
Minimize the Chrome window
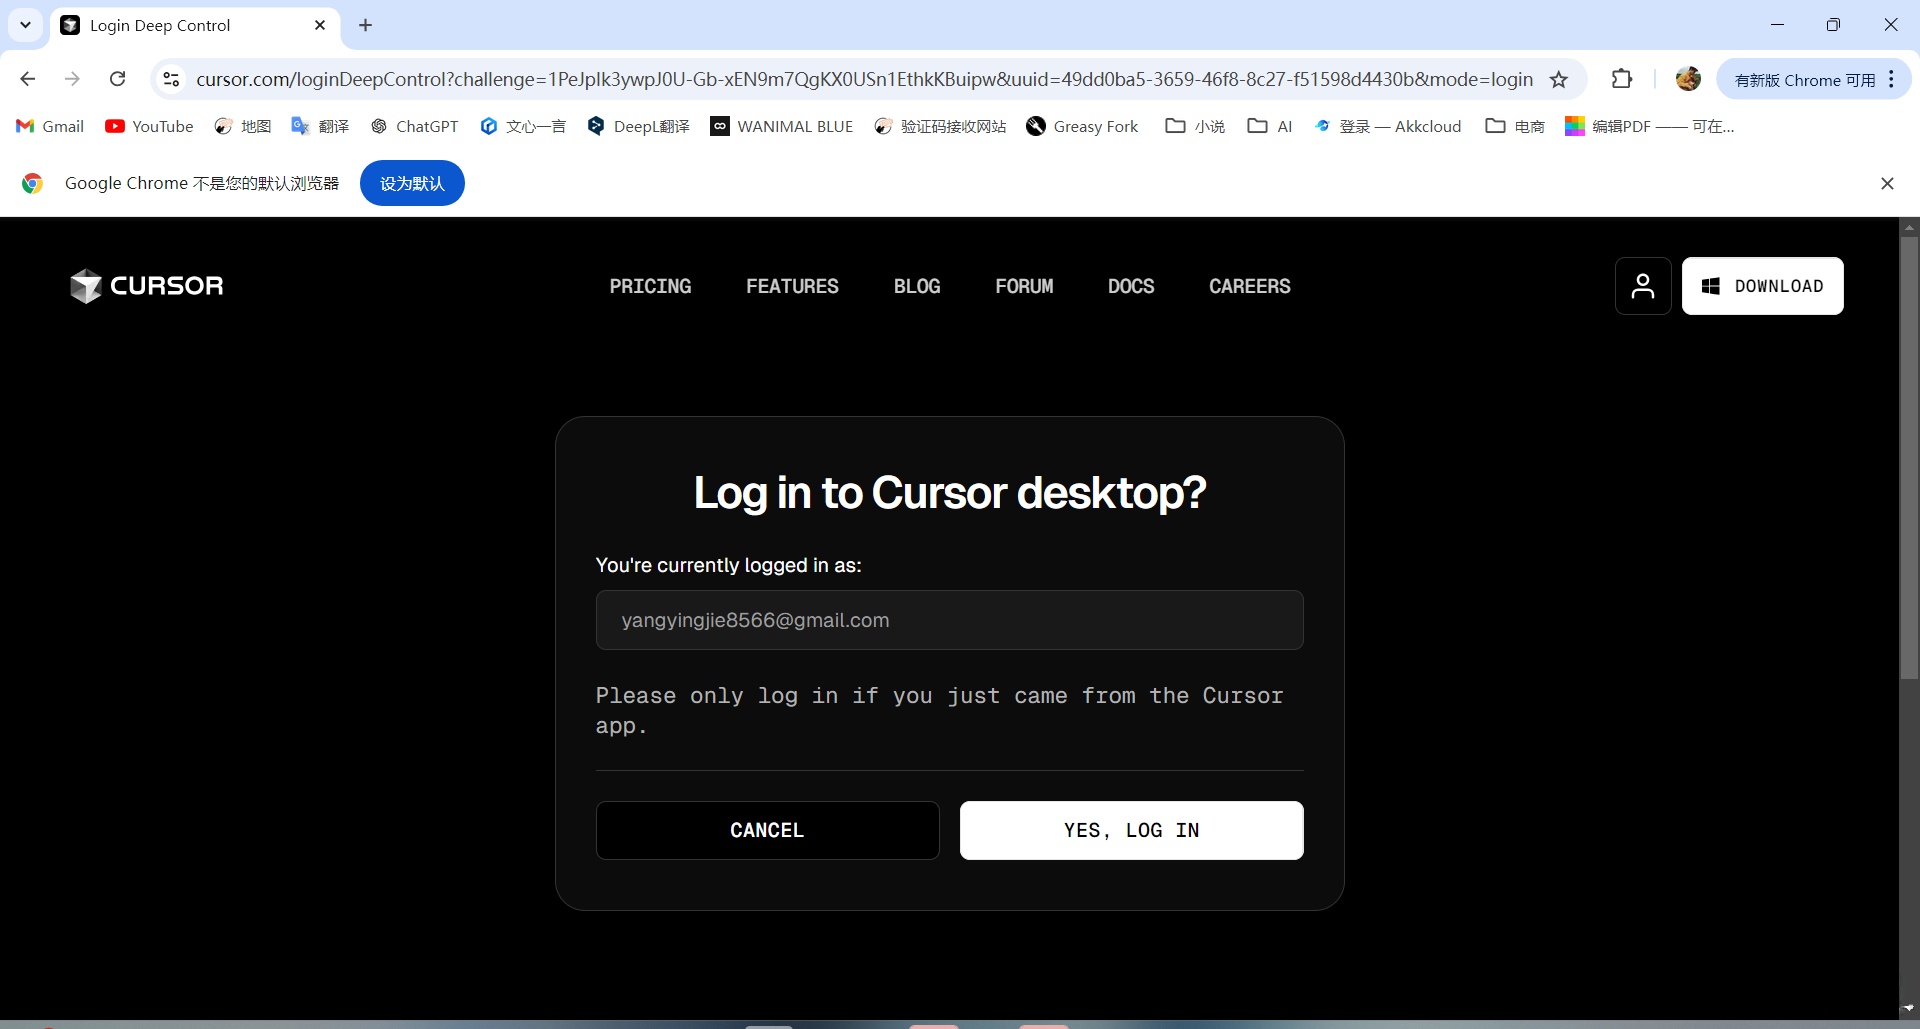point(1777,25)
